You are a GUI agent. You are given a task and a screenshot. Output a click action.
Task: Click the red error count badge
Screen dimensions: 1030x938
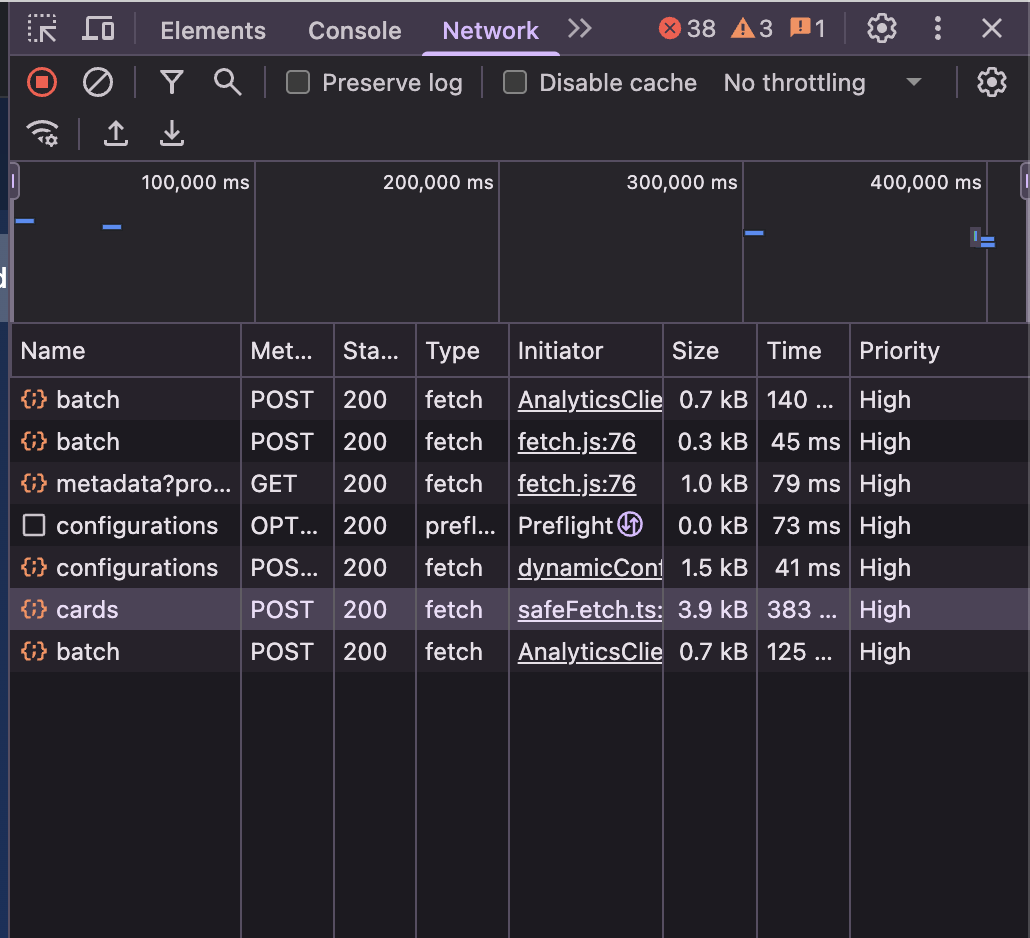pos(687,29)
